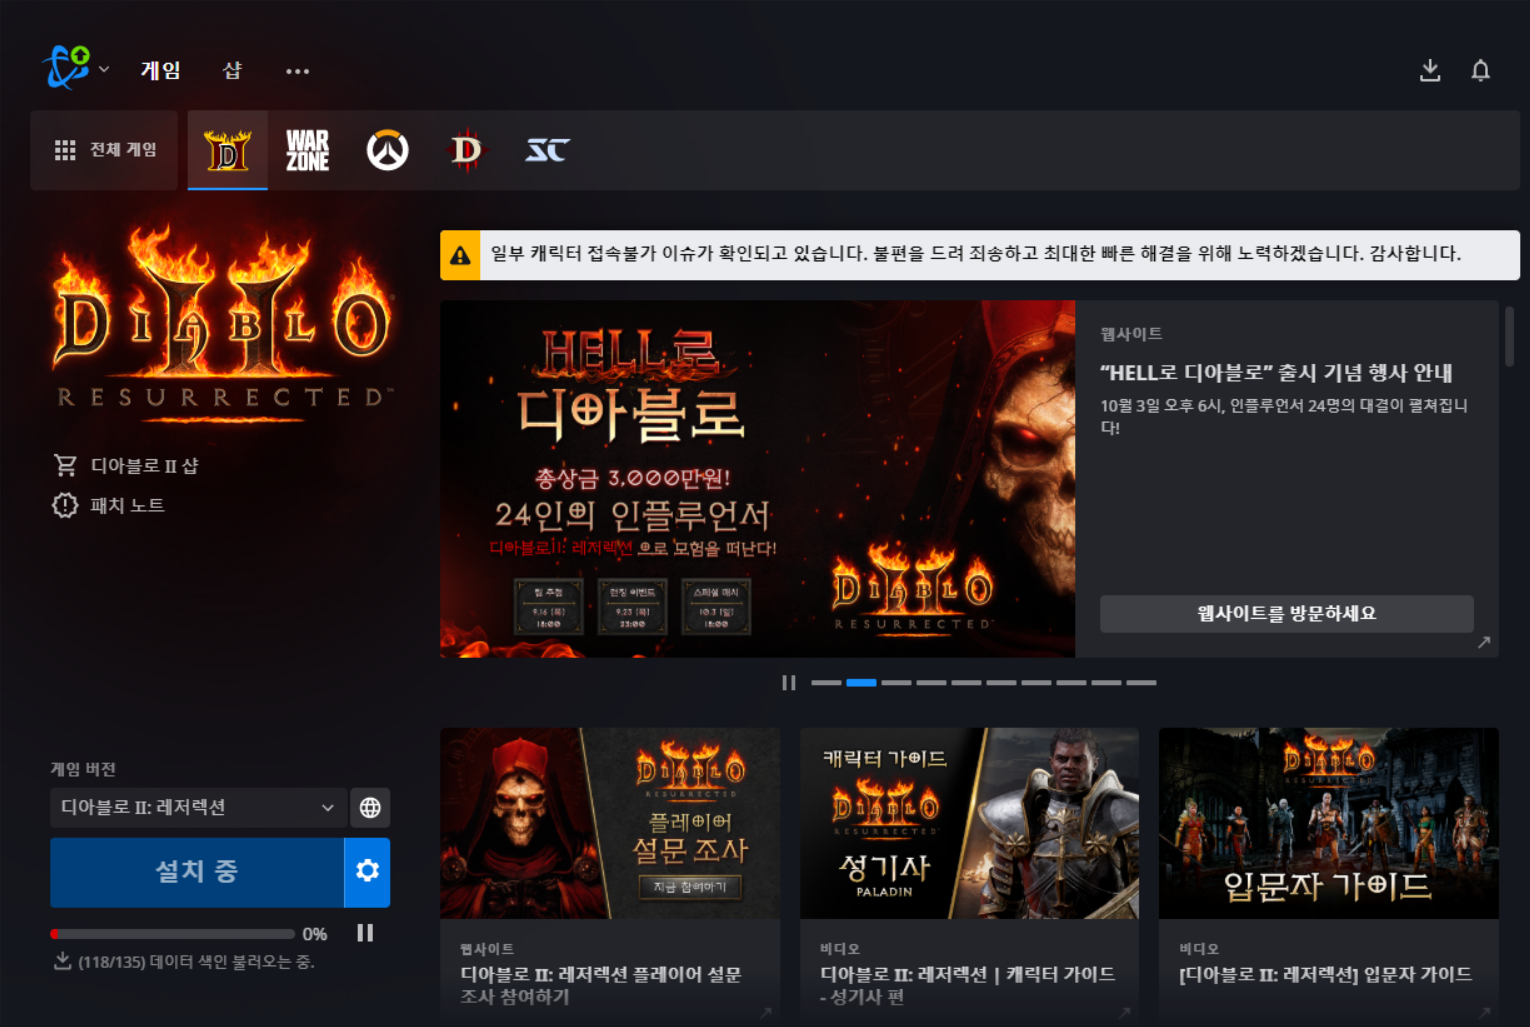Open the 게임 버전 dropdown 디아블로 II: 레저렉션
The width and height of the screenshot is (1530, 1027).
tap(198, 808)
